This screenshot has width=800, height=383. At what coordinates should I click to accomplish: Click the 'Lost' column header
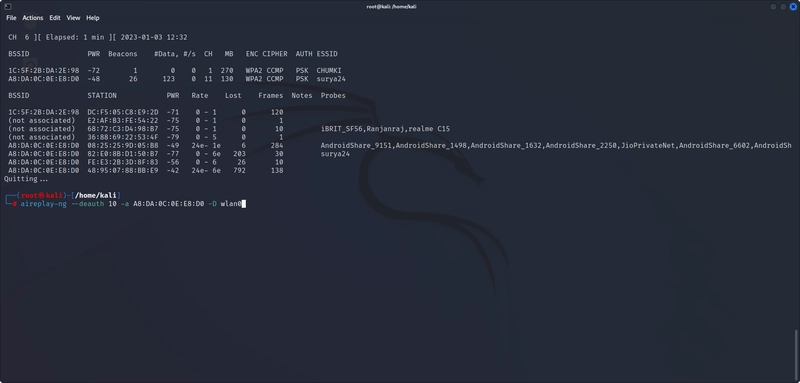click(x=233, y=95)
